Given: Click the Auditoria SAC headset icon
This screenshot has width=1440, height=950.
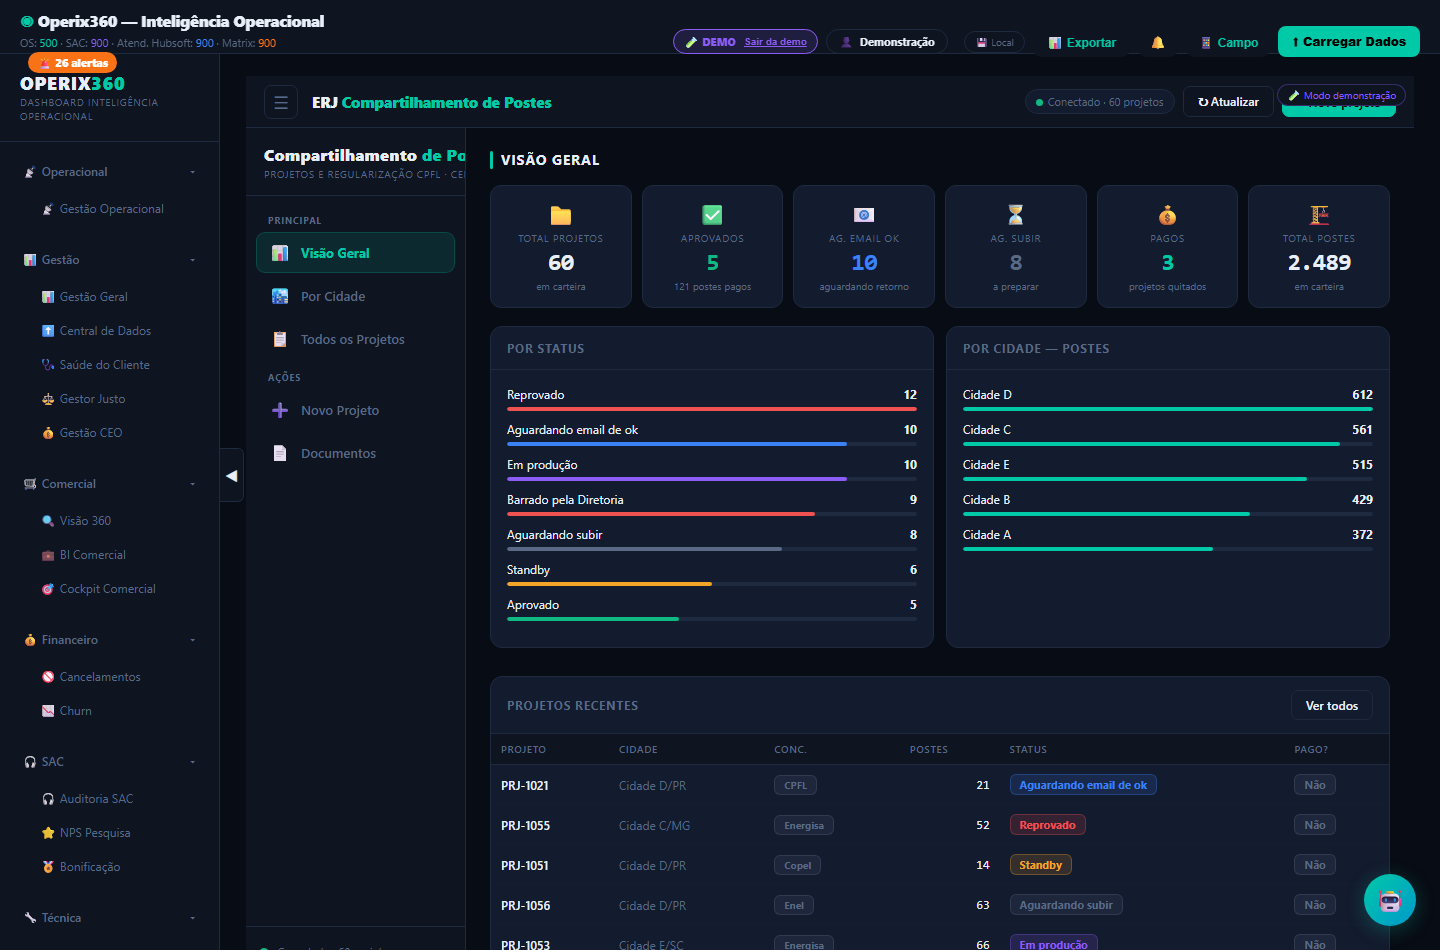Looking at the screenshot, I should (x=48, y=799).
